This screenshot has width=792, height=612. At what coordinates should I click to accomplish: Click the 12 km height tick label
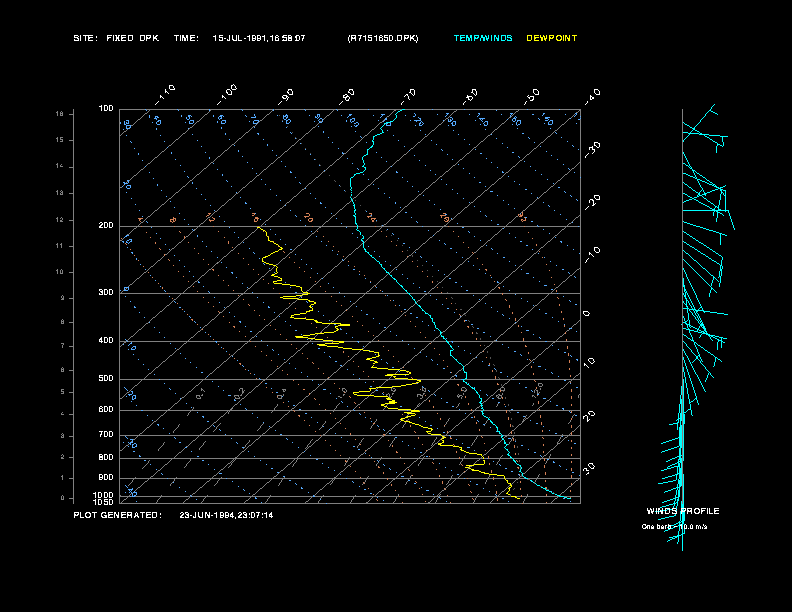[59, 219]
